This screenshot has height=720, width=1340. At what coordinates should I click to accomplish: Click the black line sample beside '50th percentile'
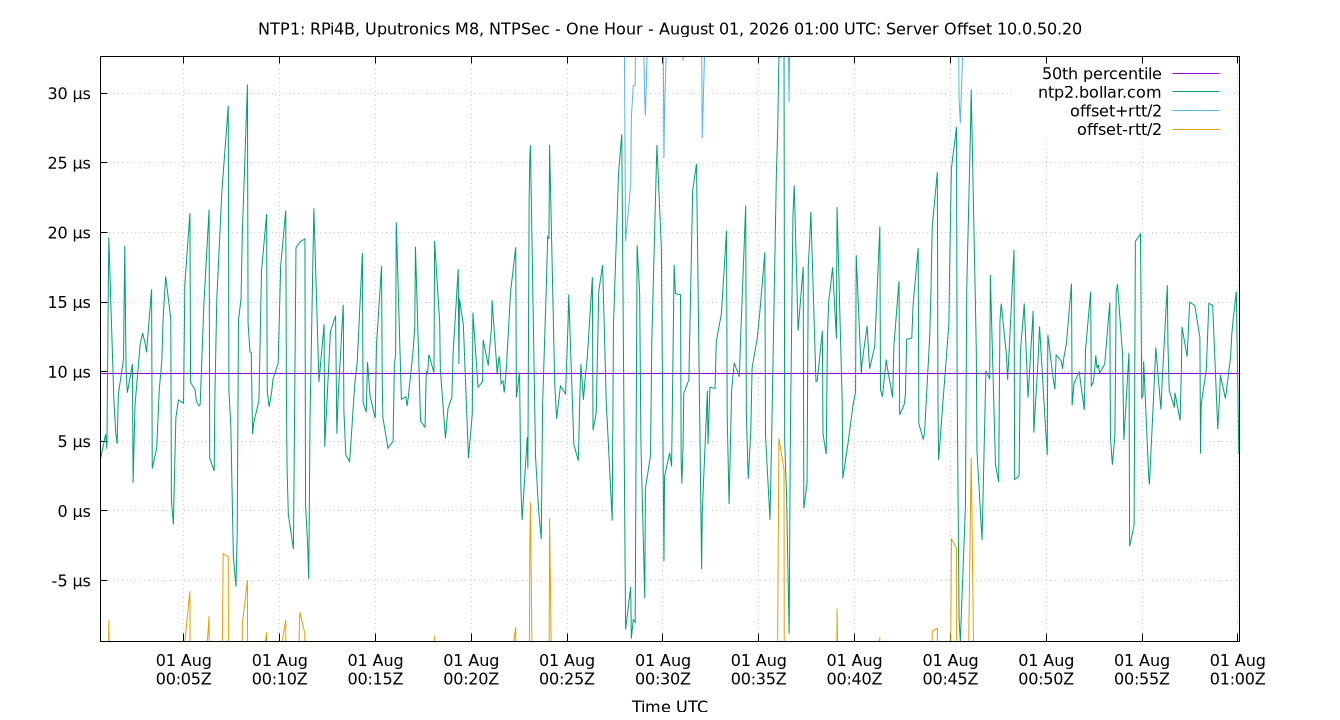(x=1195, y=74)
